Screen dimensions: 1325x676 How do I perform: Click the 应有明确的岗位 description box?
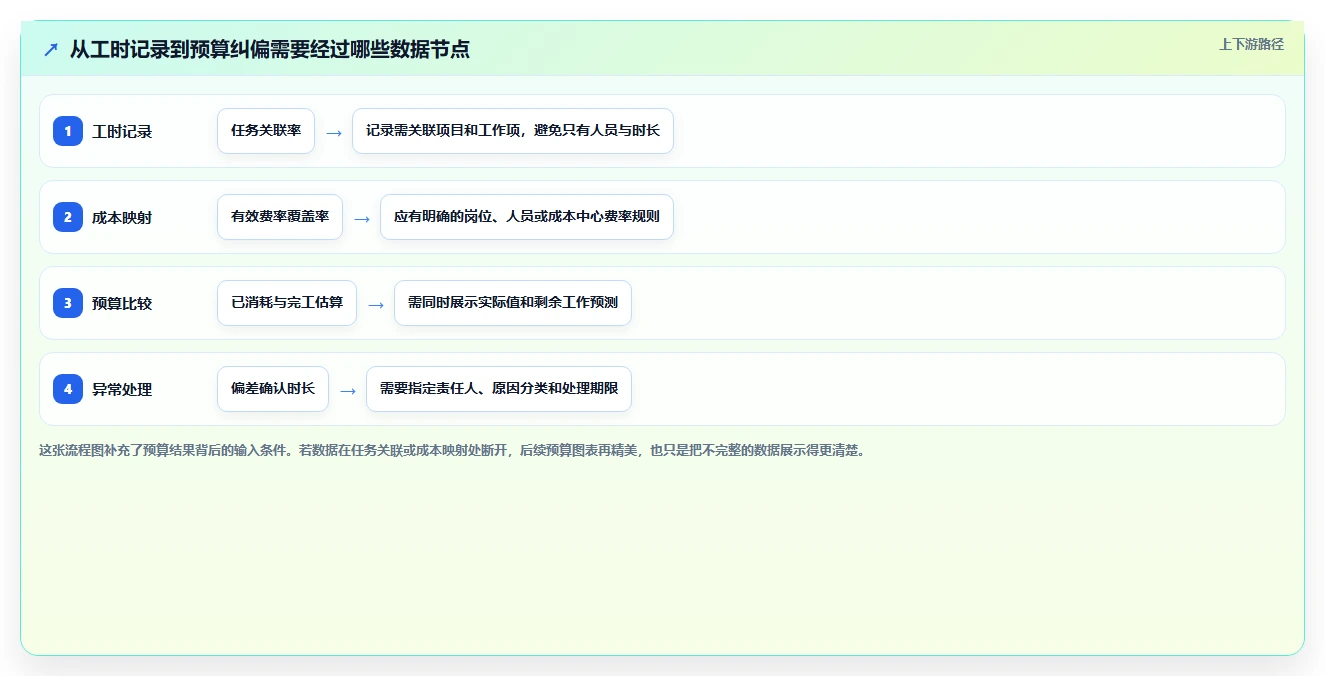click(527, 217)
